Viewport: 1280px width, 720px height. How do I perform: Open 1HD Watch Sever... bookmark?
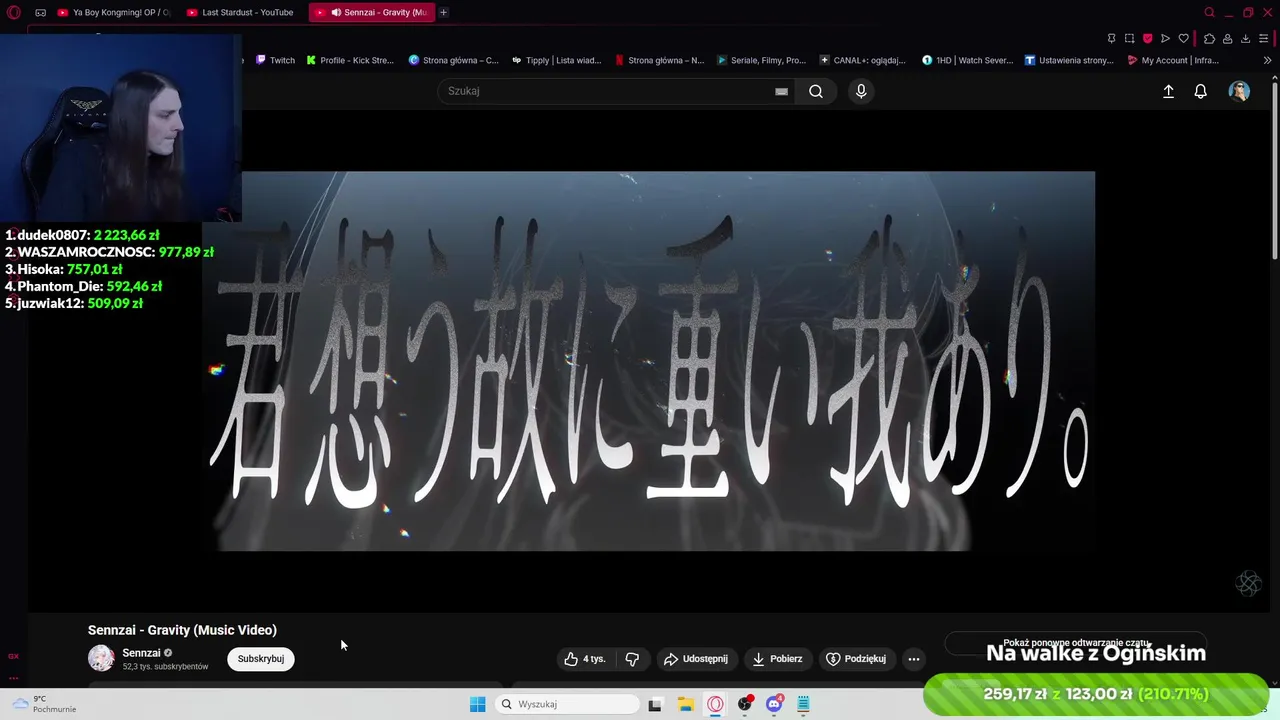pyautogui.click(x=967, y=60)
